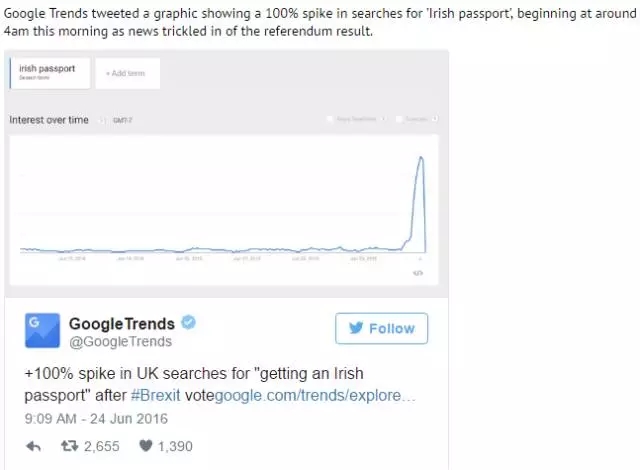Viewport: 640px width, 470px height.
Task: Click the @GoogleTrends handle
Action: tap(120, 342)
